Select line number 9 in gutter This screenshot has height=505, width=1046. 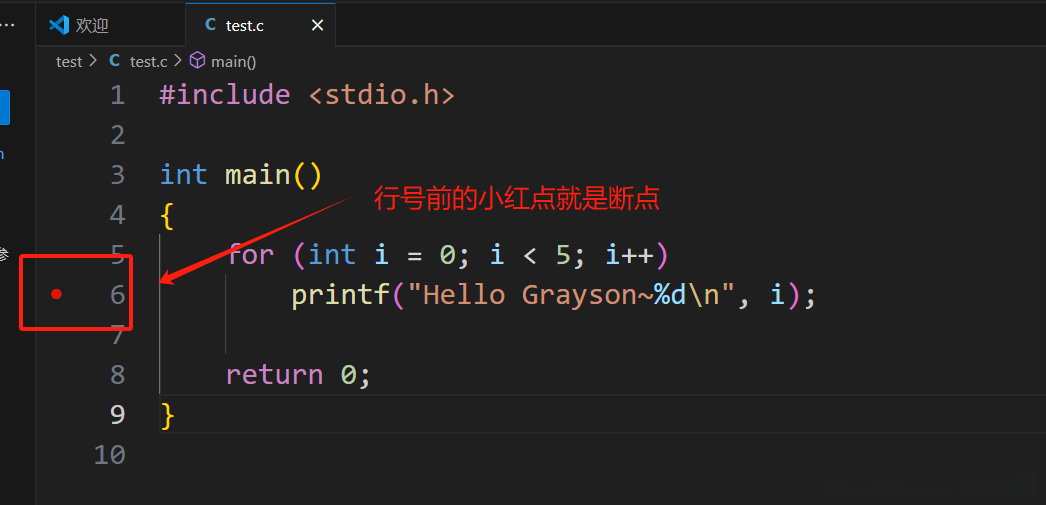pos(117,414)
